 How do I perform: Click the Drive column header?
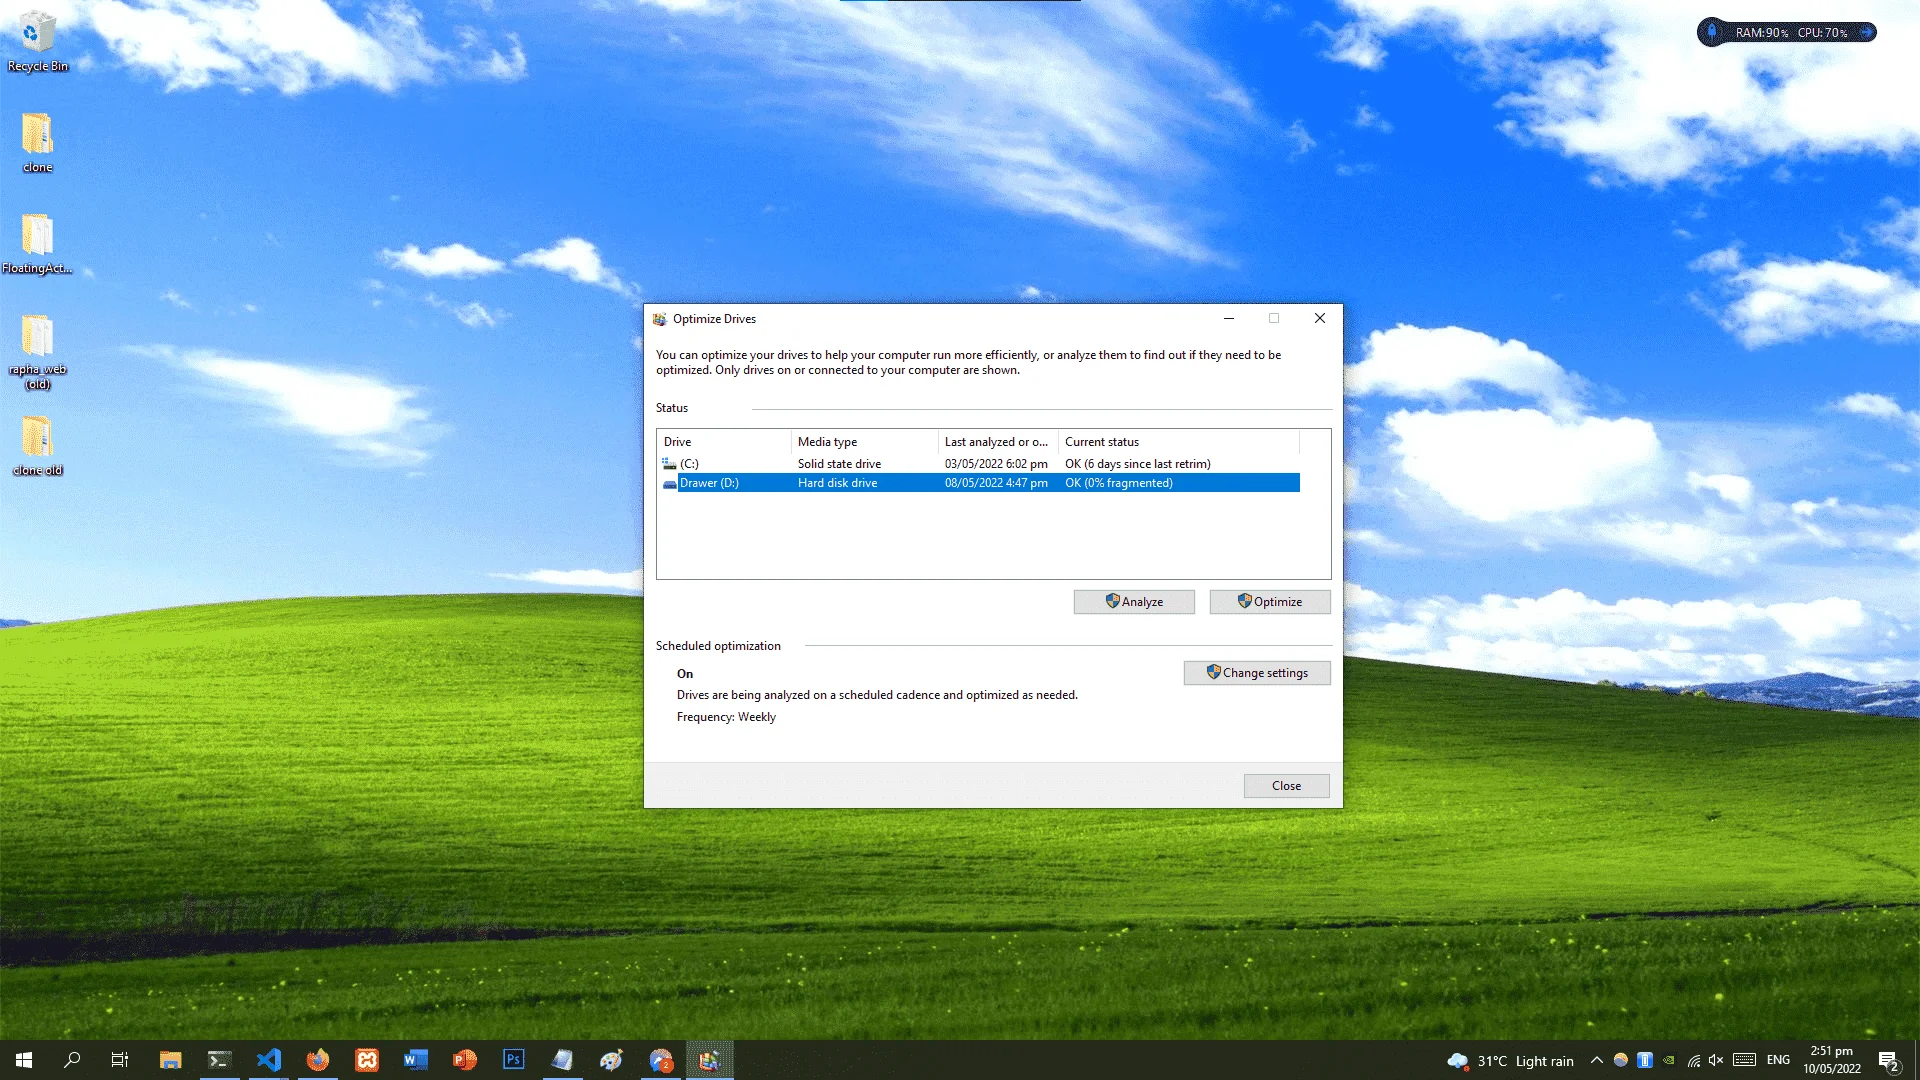pyautogui.click(x=724, y=442)
